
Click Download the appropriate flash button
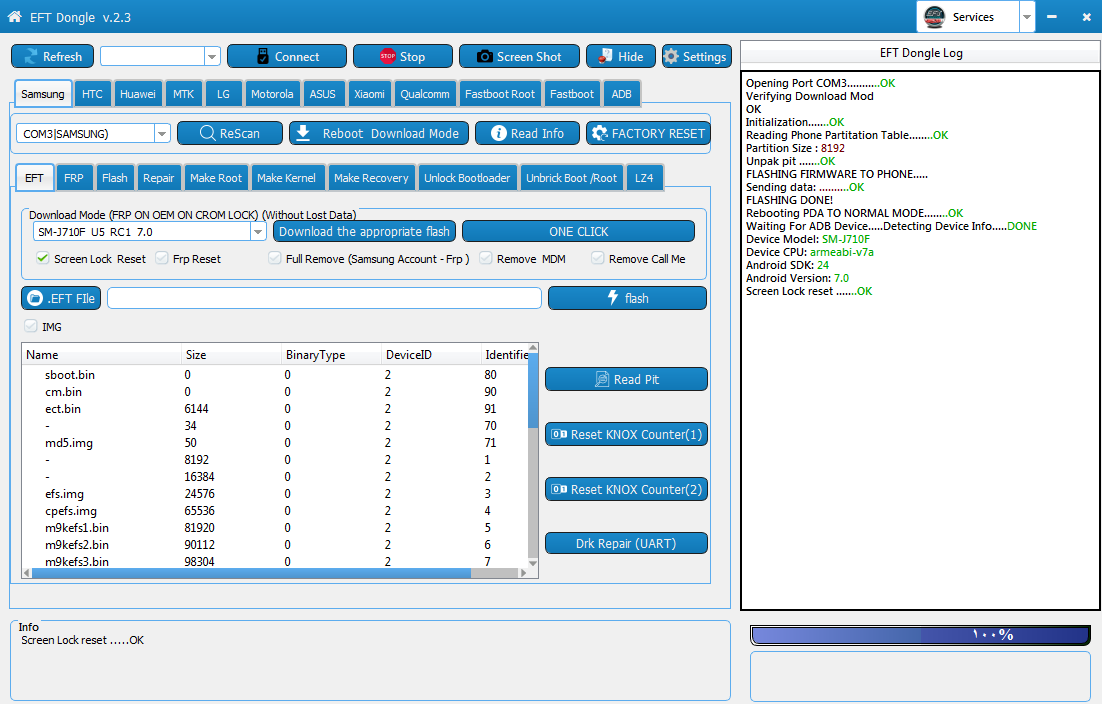(x=364, y=231)
